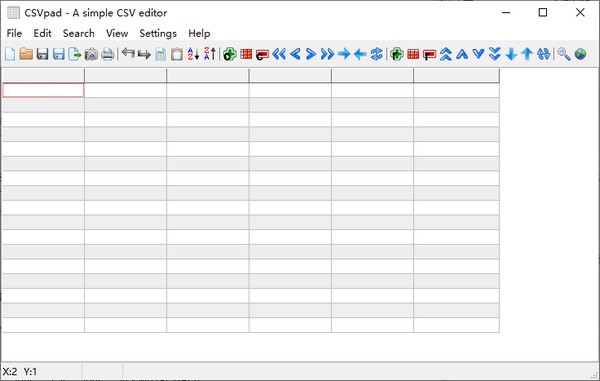
Task: Click the solid right arrow icon
Action: (x=344, y=54)
